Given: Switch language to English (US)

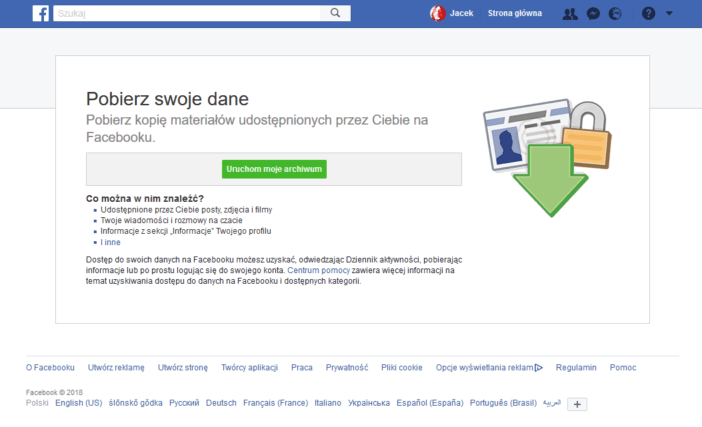Looking at the screenshot, I should coord(78,403).
